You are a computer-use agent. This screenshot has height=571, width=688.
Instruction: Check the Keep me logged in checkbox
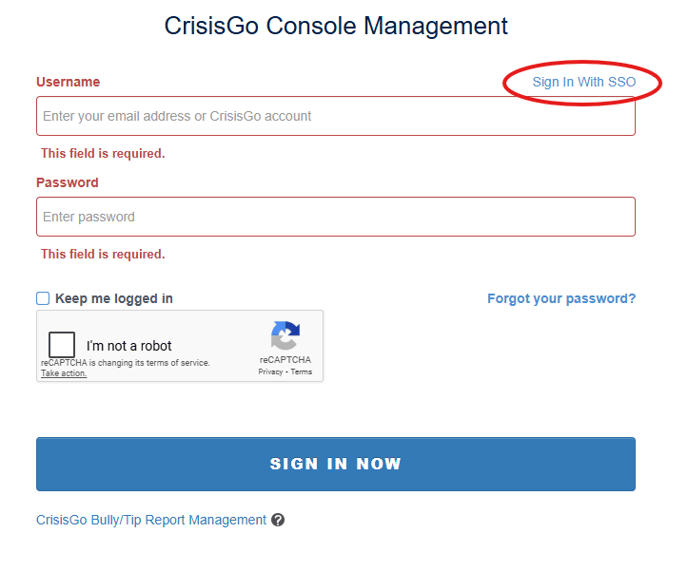[x=43, y=298]
